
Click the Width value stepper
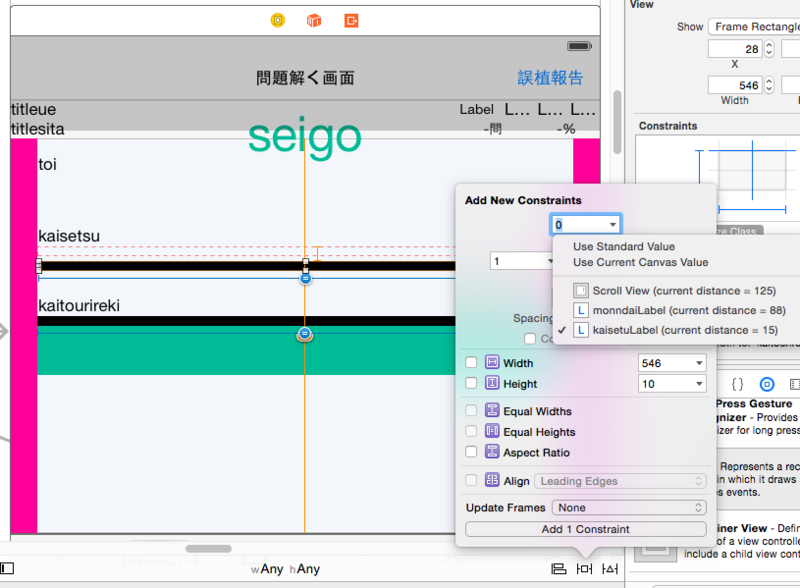769,85
